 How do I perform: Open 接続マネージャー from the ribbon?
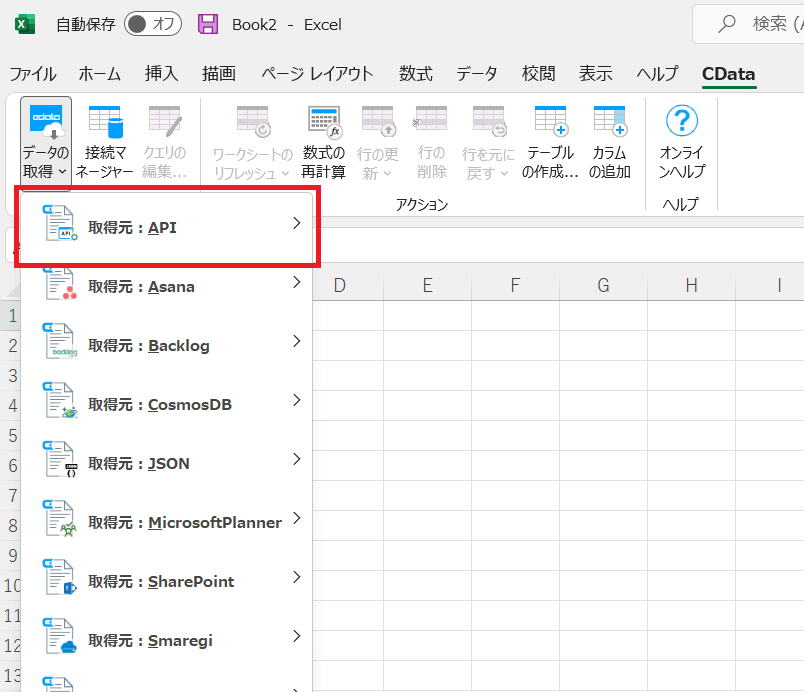pyautogui.click(x=105, y=142)
